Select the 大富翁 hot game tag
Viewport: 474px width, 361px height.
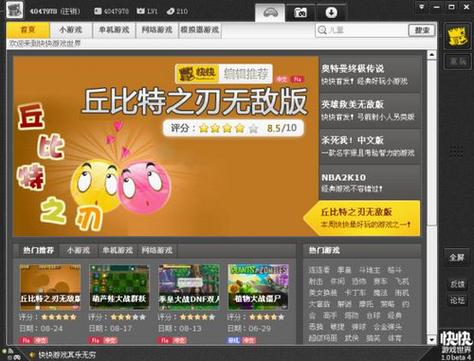319,304
